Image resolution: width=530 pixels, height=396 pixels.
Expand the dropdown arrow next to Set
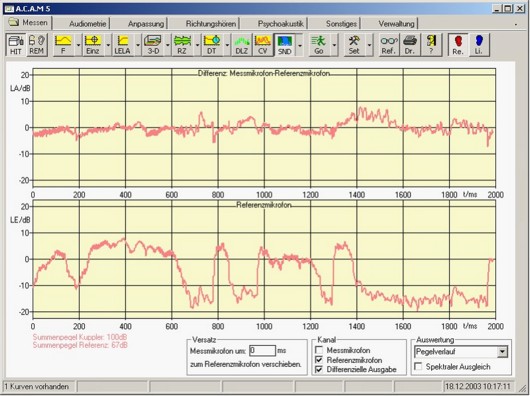pos(369,45)
